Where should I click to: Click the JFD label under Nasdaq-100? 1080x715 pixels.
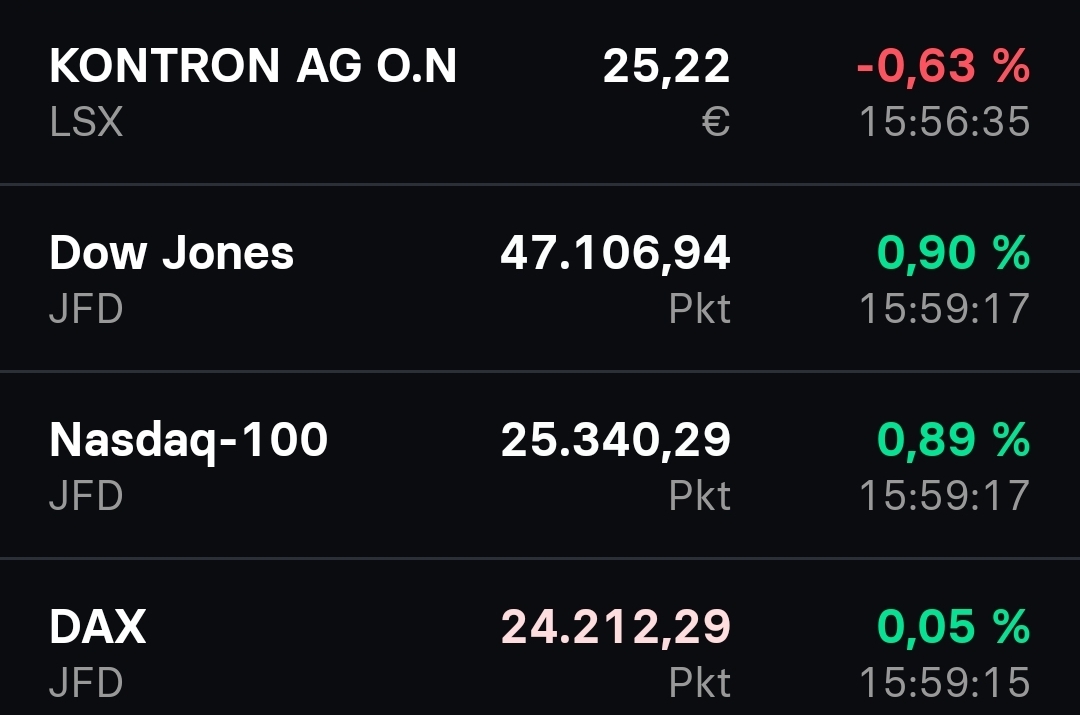[86, 495]
